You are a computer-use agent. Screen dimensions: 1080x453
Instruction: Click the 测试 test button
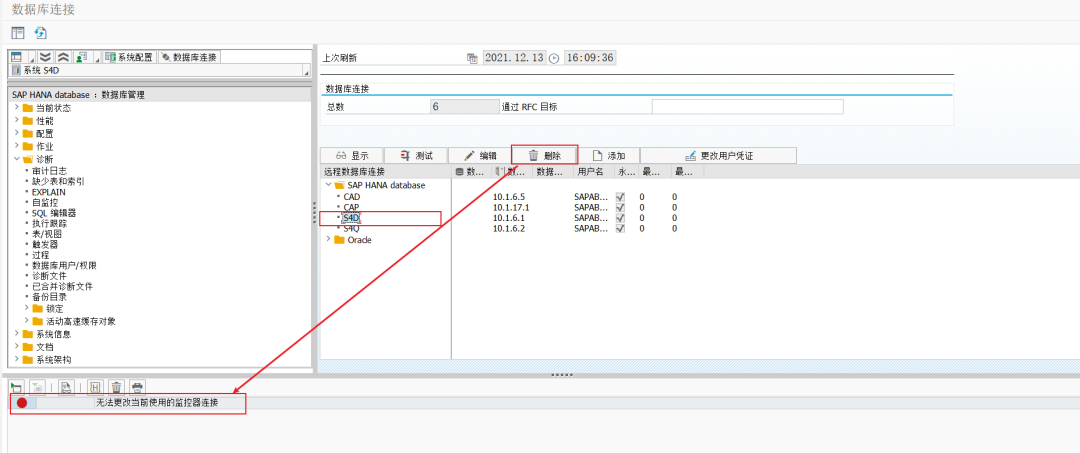[415, 156]
